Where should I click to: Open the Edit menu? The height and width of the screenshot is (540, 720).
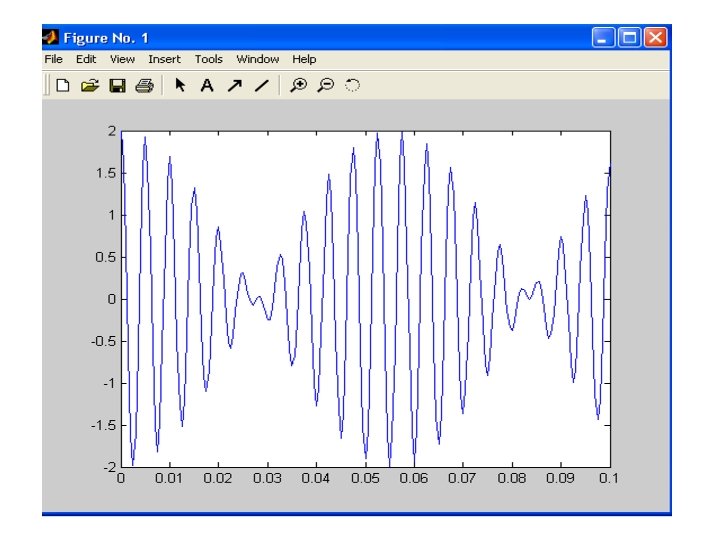pyautogui.click(x=86, y=59)
